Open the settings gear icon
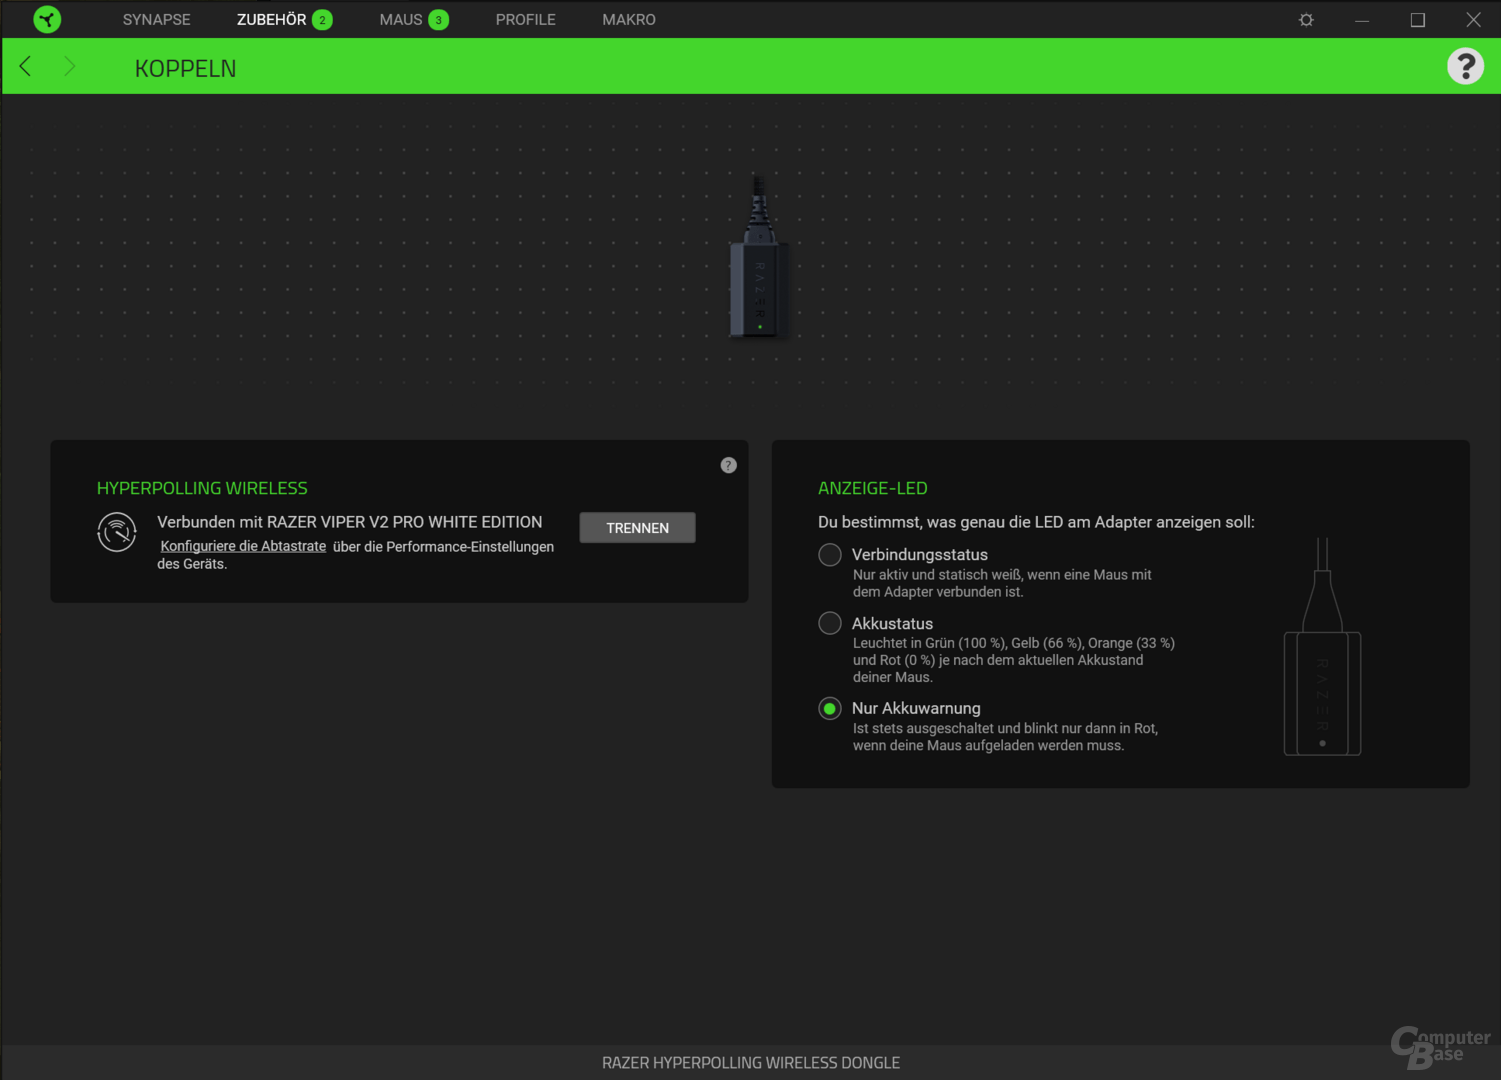 [x=1306, y=20]
